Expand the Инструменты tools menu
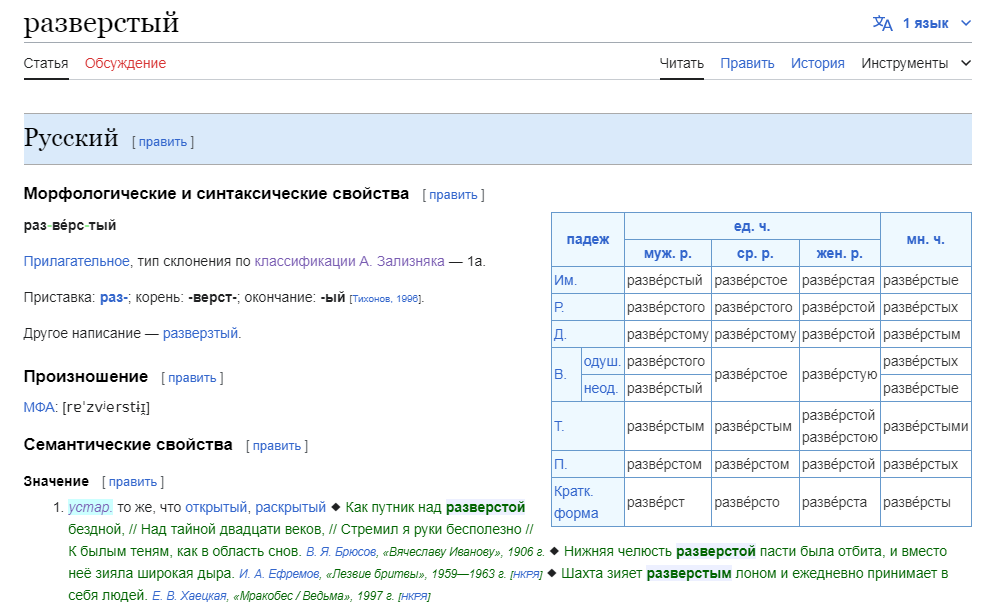 [916, 64]
